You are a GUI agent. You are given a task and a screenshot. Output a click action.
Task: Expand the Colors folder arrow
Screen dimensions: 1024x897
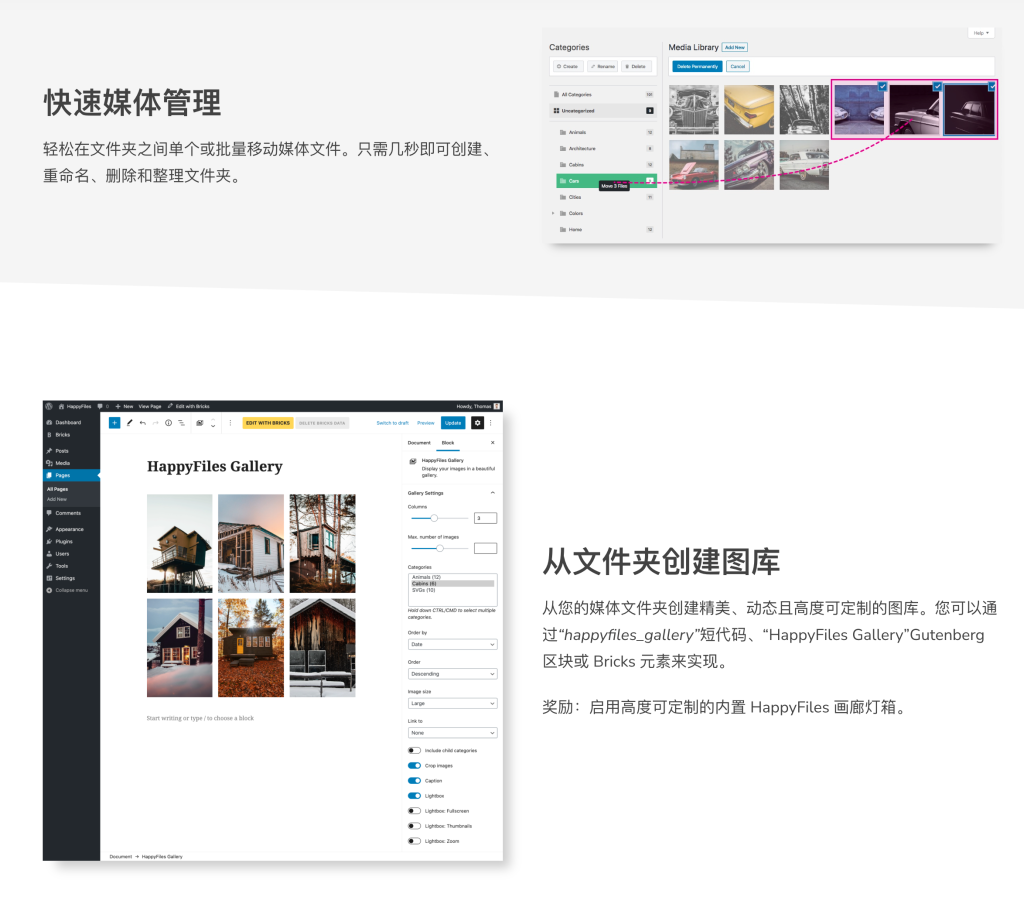coord(553,213)
